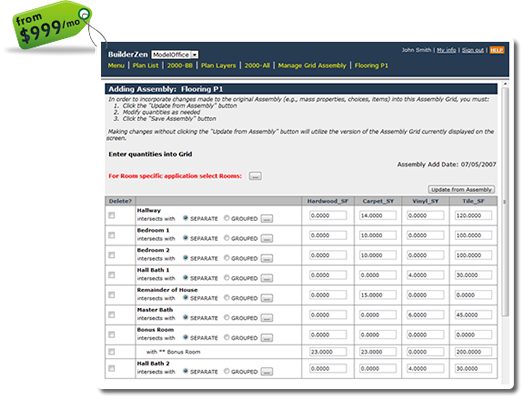The height and width of the screenshot is (400, 523).
Task: Click Hallway Tile_SF field
Action: pos(473,216)
